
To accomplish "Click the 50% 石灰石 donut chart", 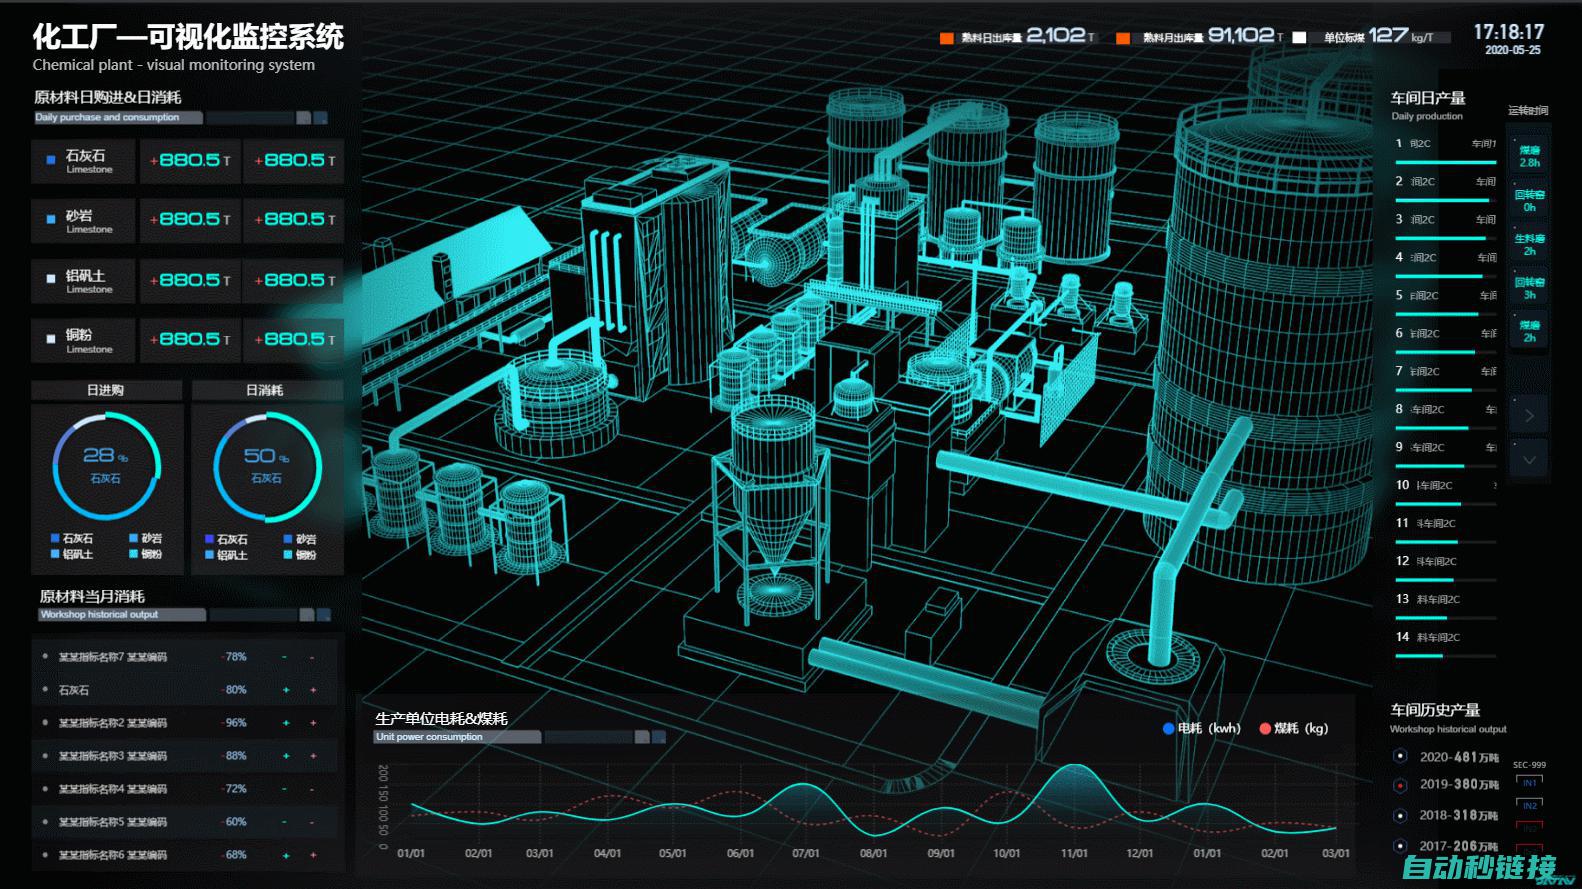I will (267, 465).
